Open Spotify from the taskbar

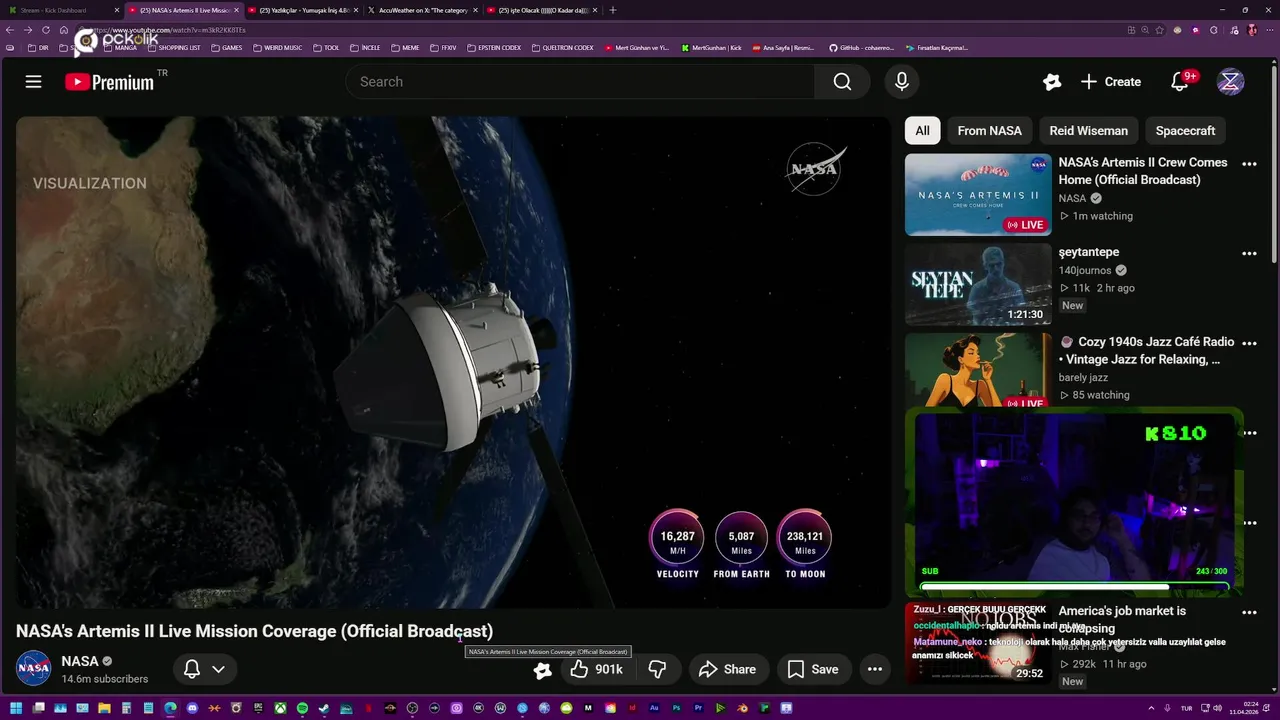click(x=302, y=708)
